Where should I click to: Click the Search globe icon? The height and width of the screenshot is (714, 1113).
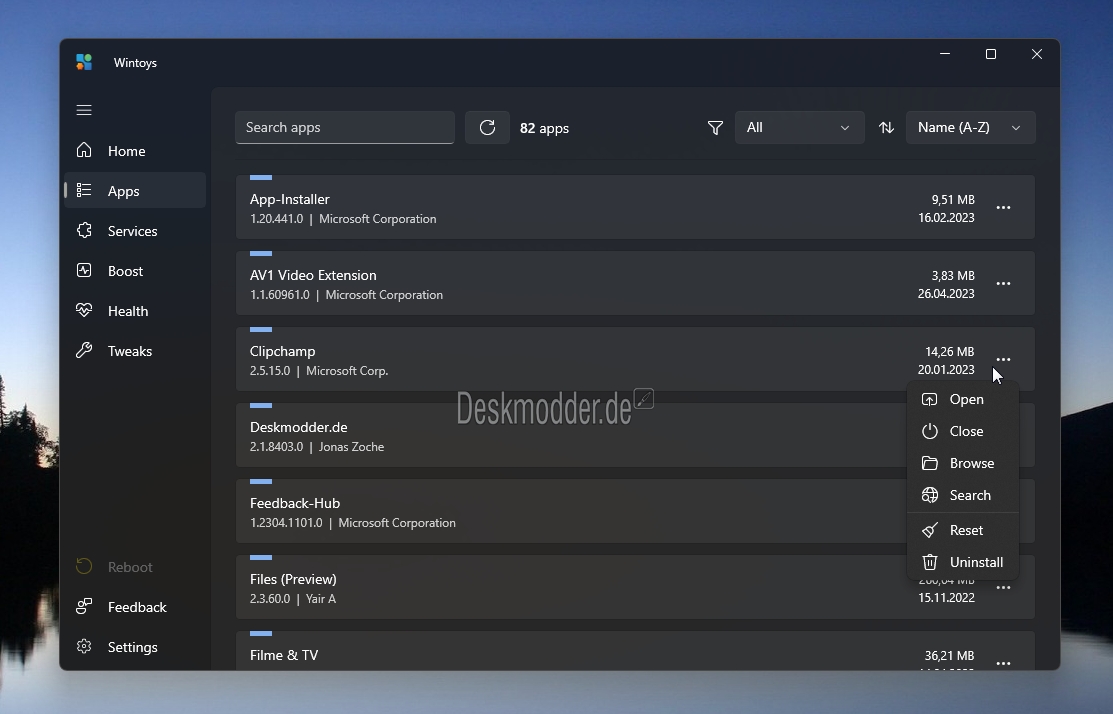pos(930,495)
